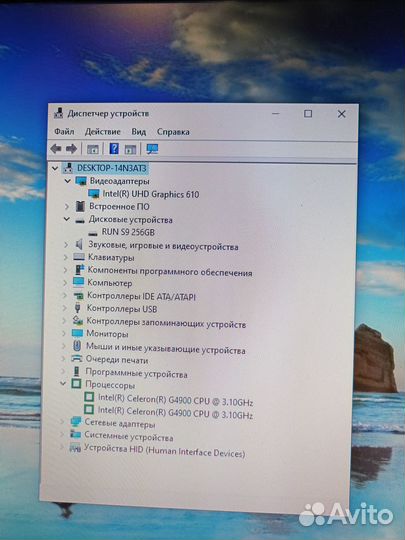Expand the Сетевые адаптеры branch
Image resolution: width=405 pixels, height=540 pixels.
pyautogui.click(x=62, y=422)
